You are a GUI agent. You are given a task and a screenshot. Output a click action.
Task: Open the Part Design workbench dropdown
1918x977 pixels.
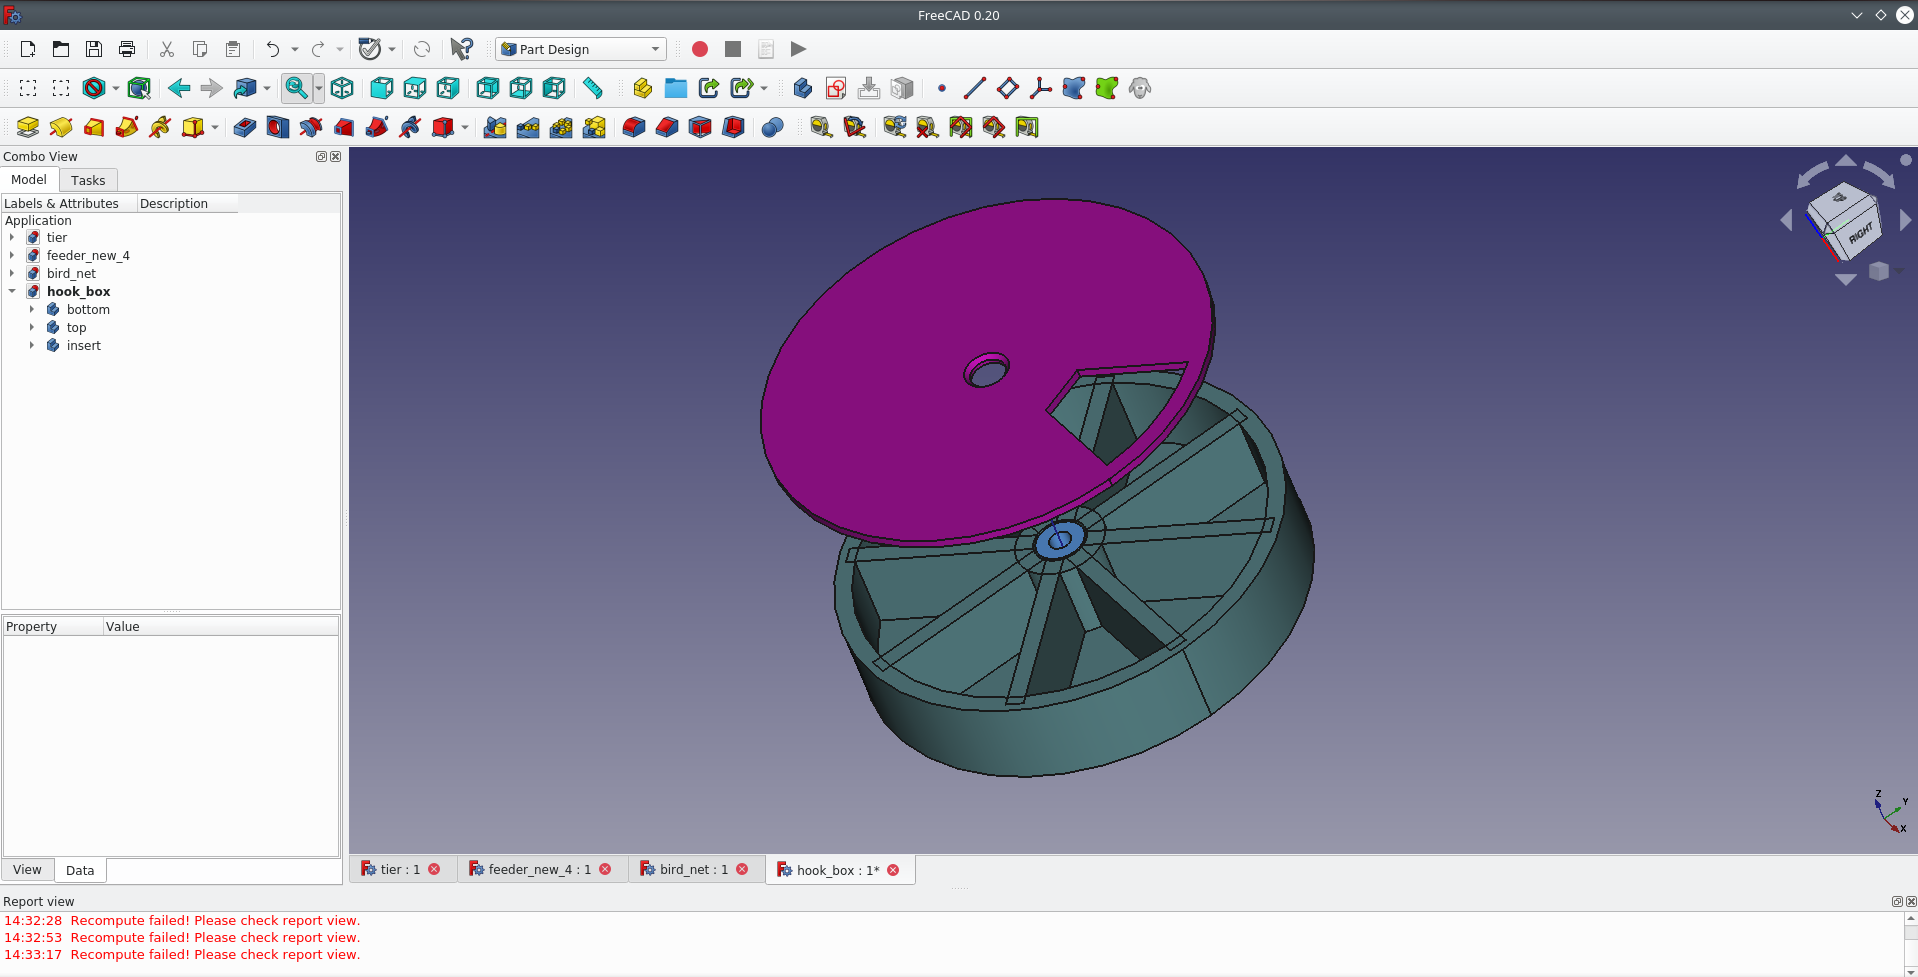[581, 49]
